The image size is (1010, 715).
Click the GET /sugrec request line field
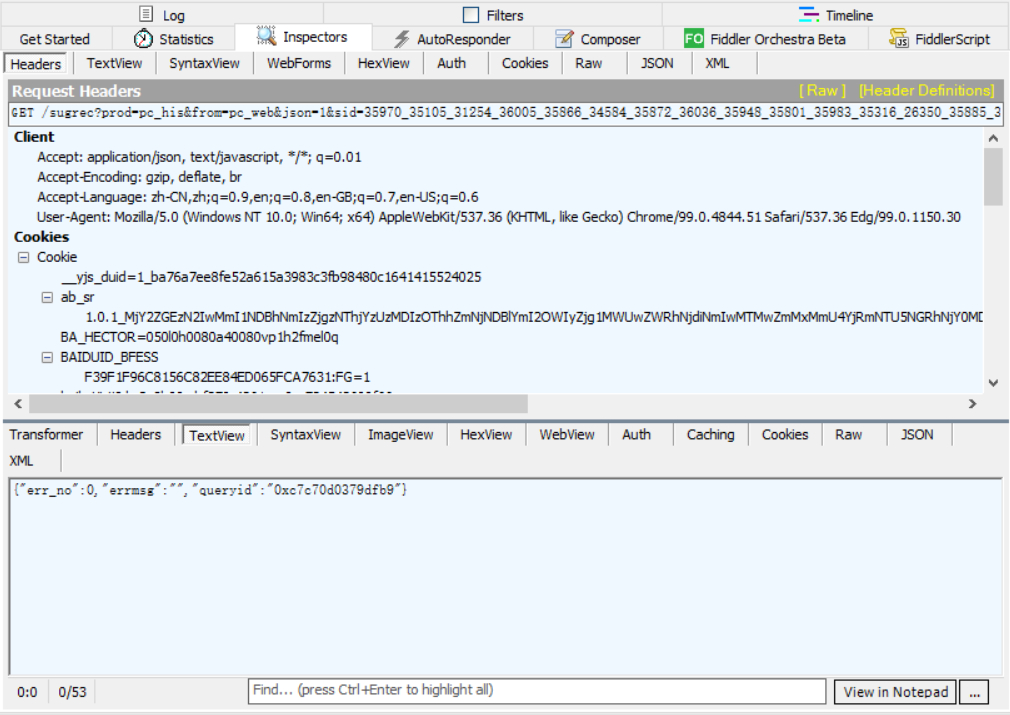[505, 113]
